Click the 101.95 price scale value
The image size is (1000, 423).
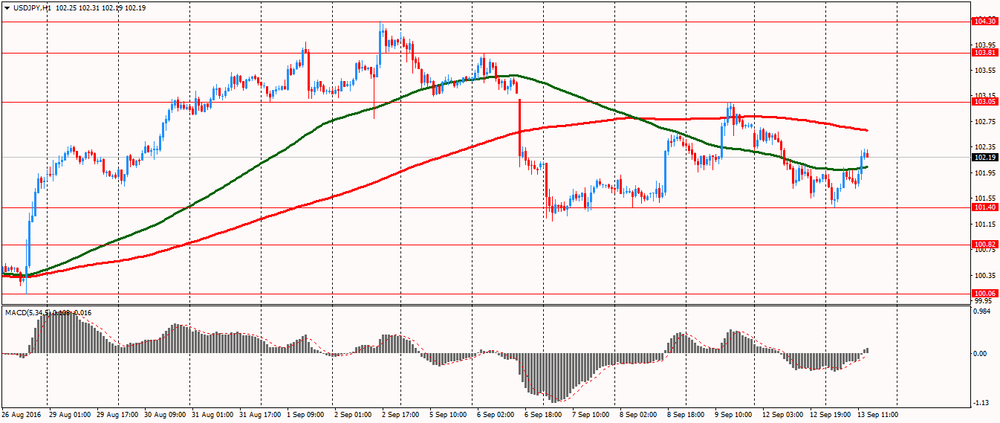tap(984, 173)
